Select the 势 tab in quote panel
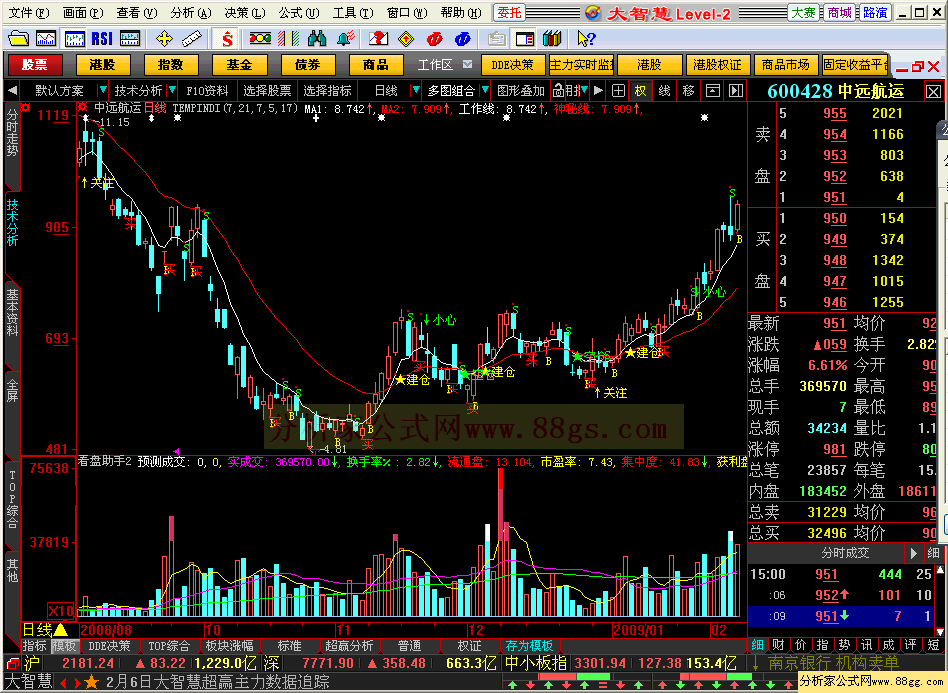This screenshot has height=693, width=948. (845, 645)
